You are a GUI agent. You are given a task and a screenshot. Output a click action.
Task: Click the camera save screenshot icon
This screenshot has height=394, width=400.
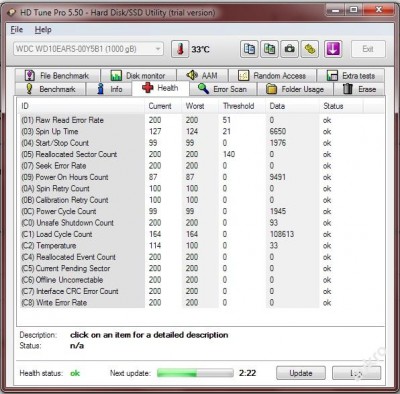pos(290,49)
